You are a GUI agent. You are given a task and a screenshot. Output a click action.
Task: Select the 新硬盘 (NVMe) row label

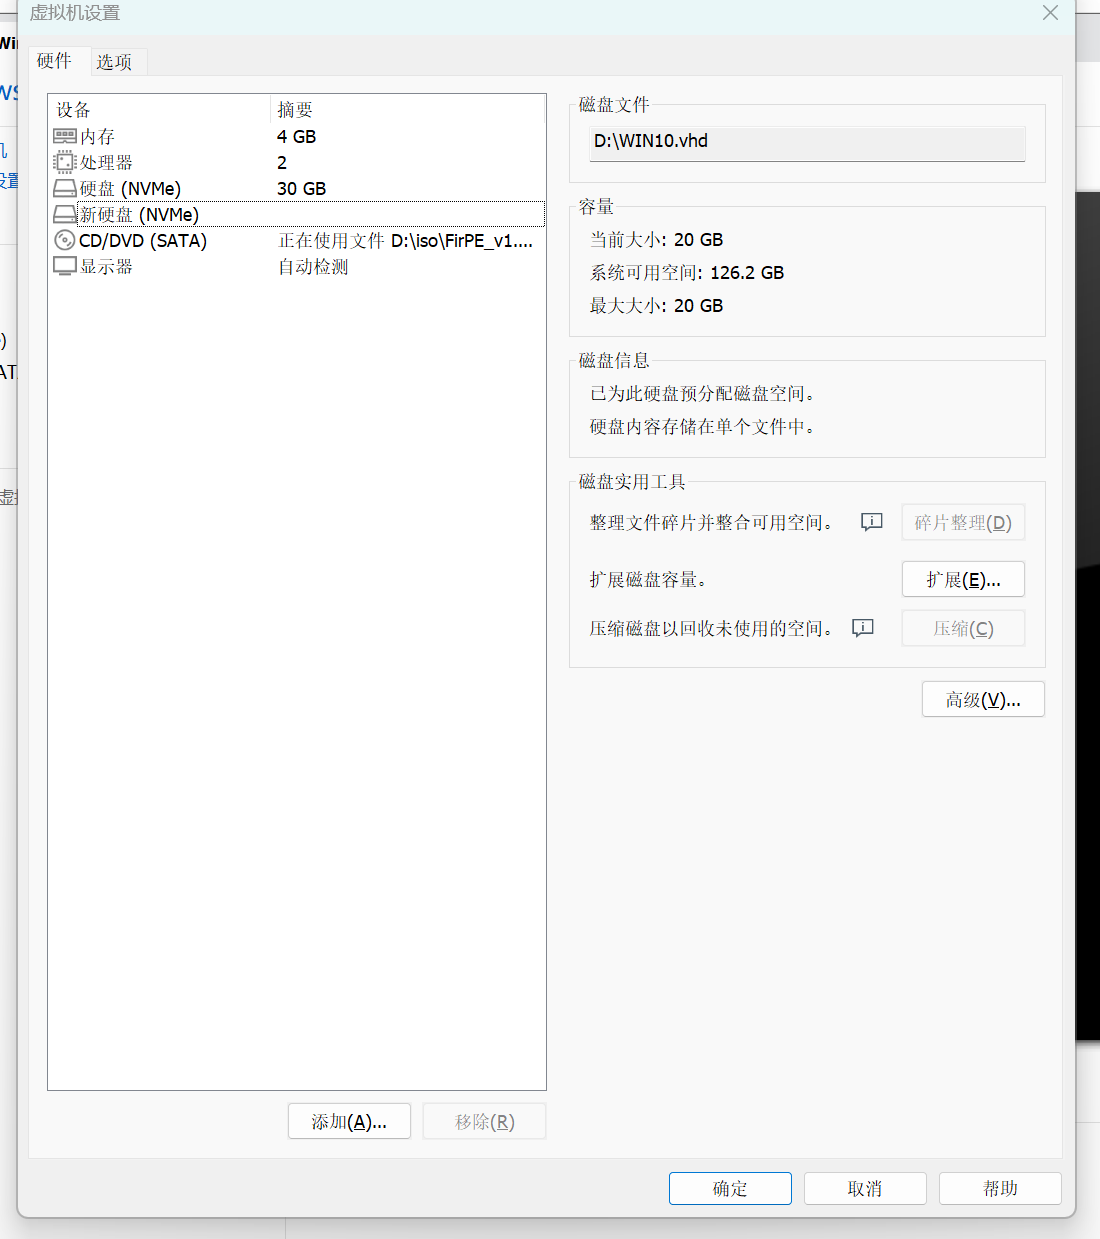pos(139,214)
